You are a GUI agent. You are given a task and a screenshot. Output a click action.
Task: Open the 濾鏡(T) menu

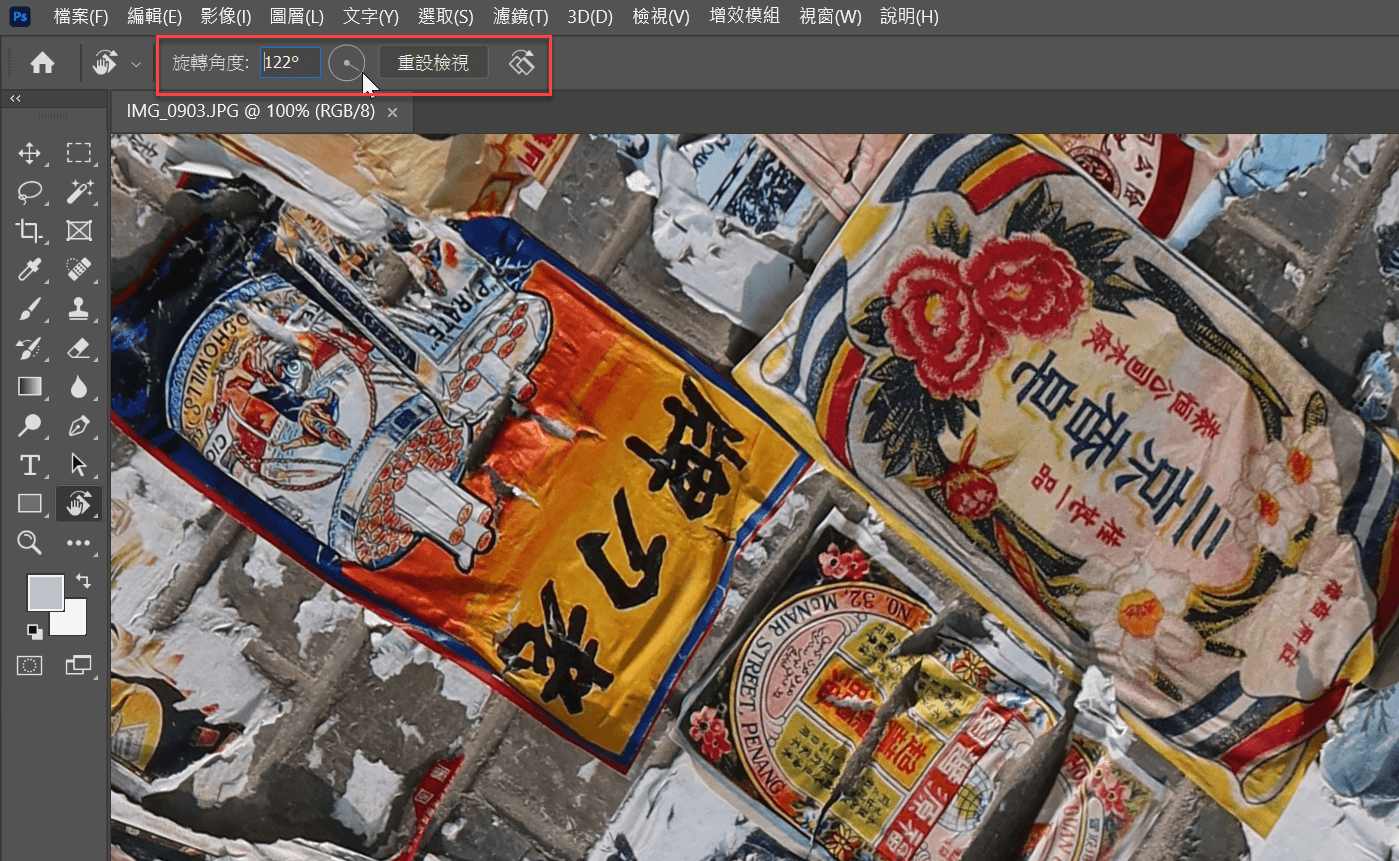click(x=520, y=16)
